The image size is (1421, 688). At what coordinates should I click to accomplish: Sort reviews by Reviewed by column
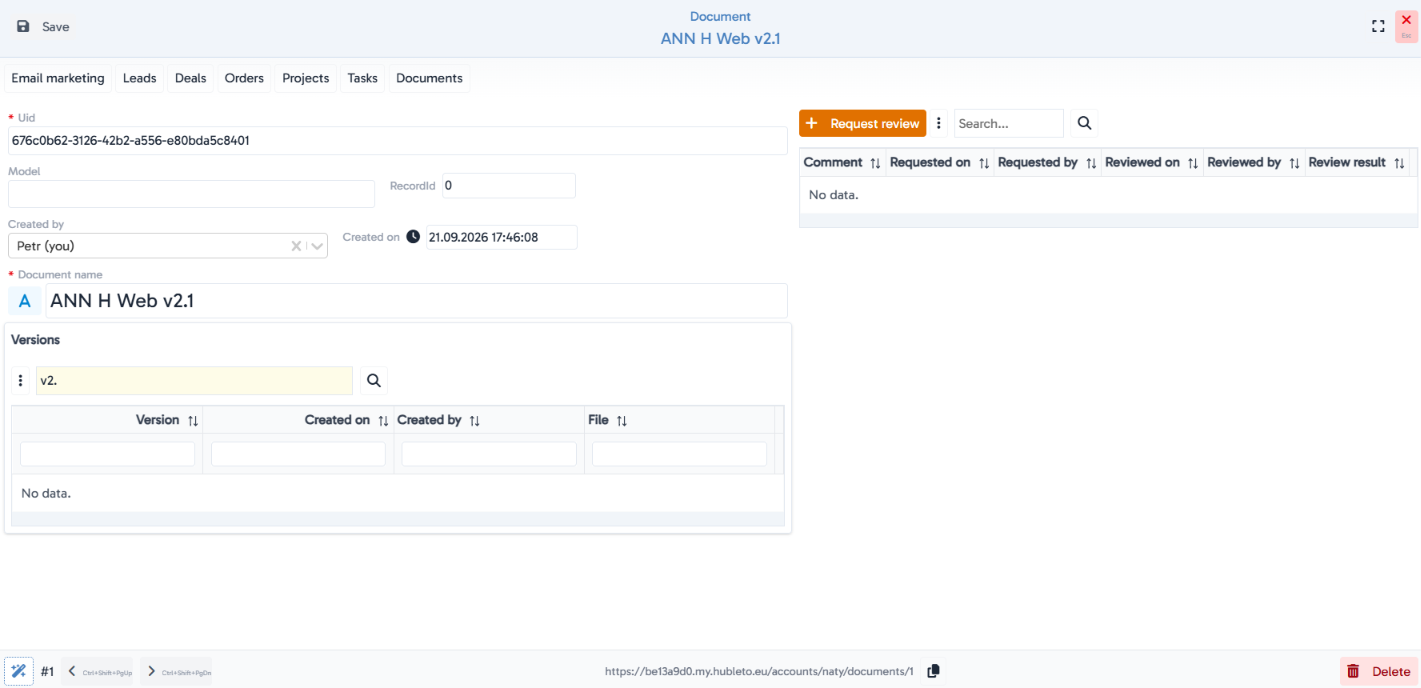[x=1294, y=163]
